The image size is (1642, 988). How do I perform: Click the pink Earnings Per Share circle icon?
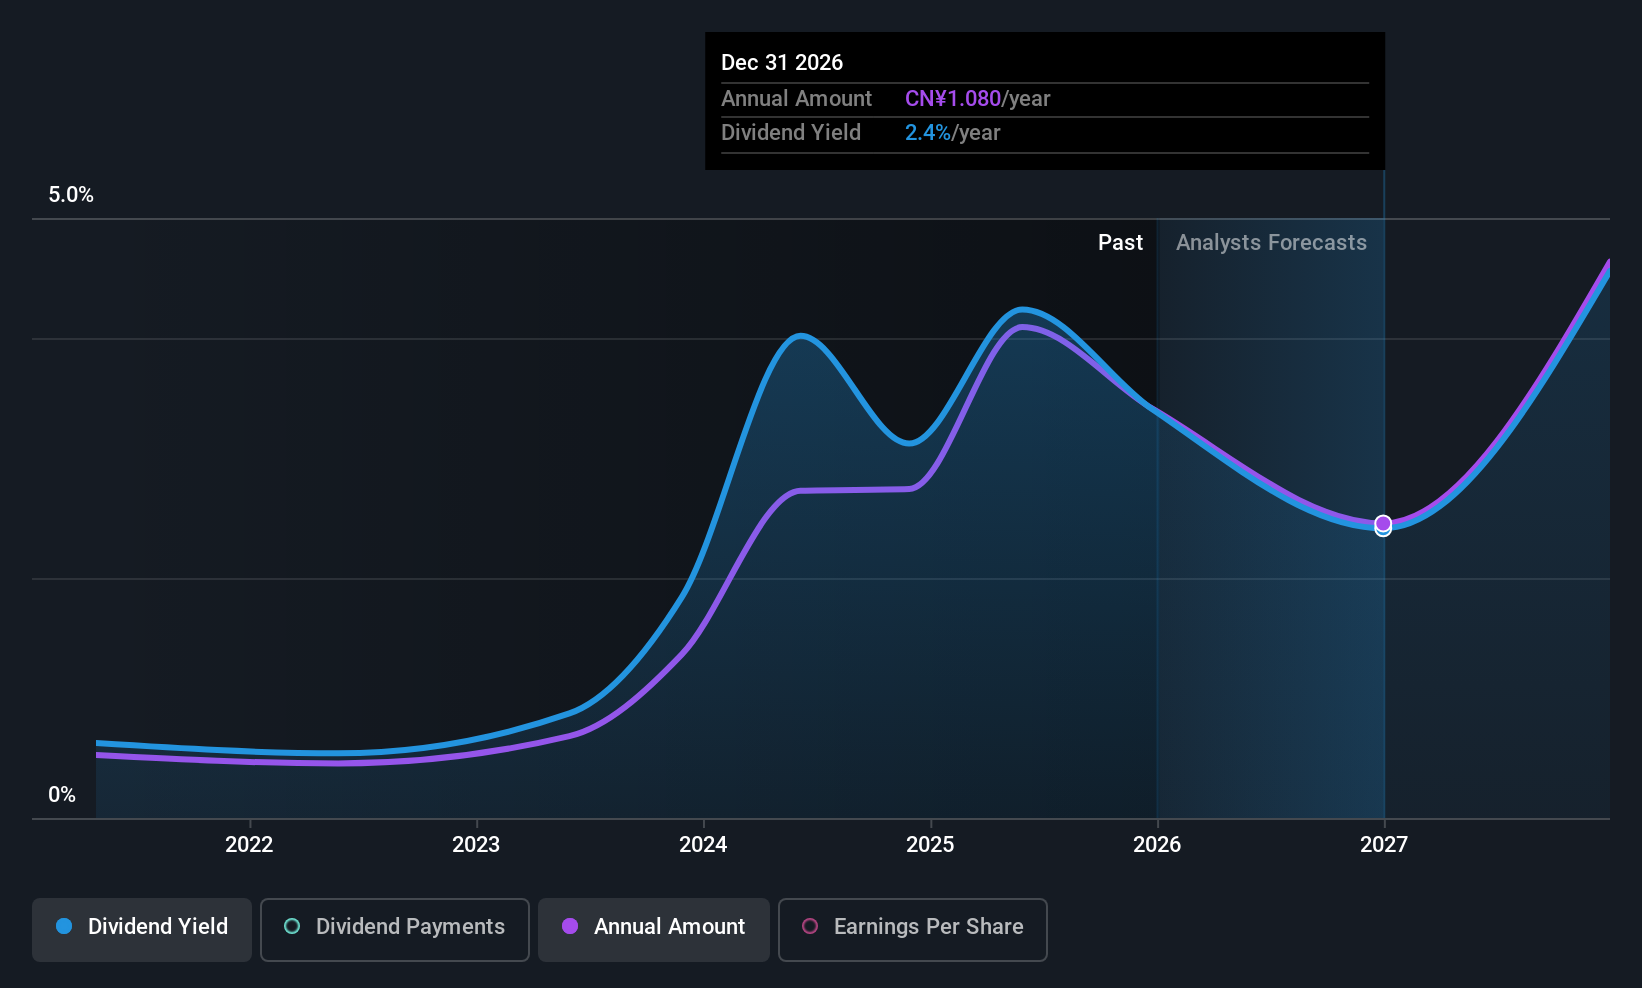coord(810,927)
